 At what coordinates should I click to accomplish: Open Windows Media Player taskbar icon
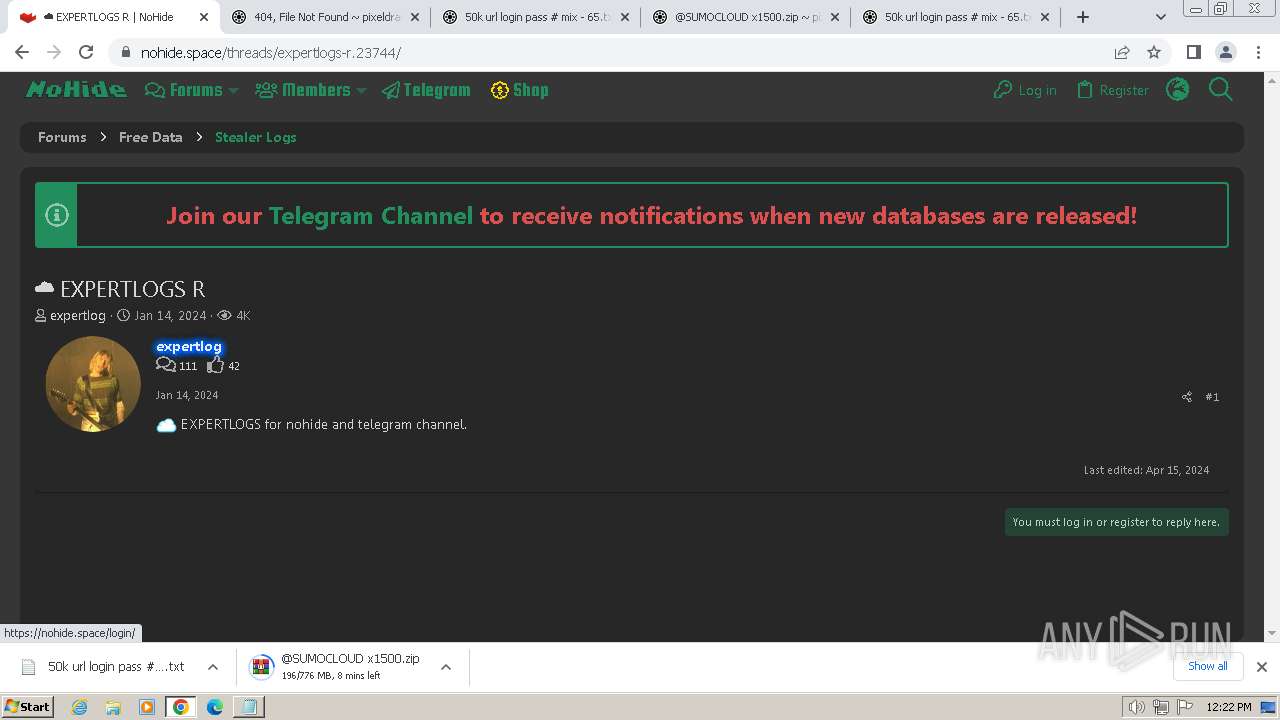(x=147, y=707)
